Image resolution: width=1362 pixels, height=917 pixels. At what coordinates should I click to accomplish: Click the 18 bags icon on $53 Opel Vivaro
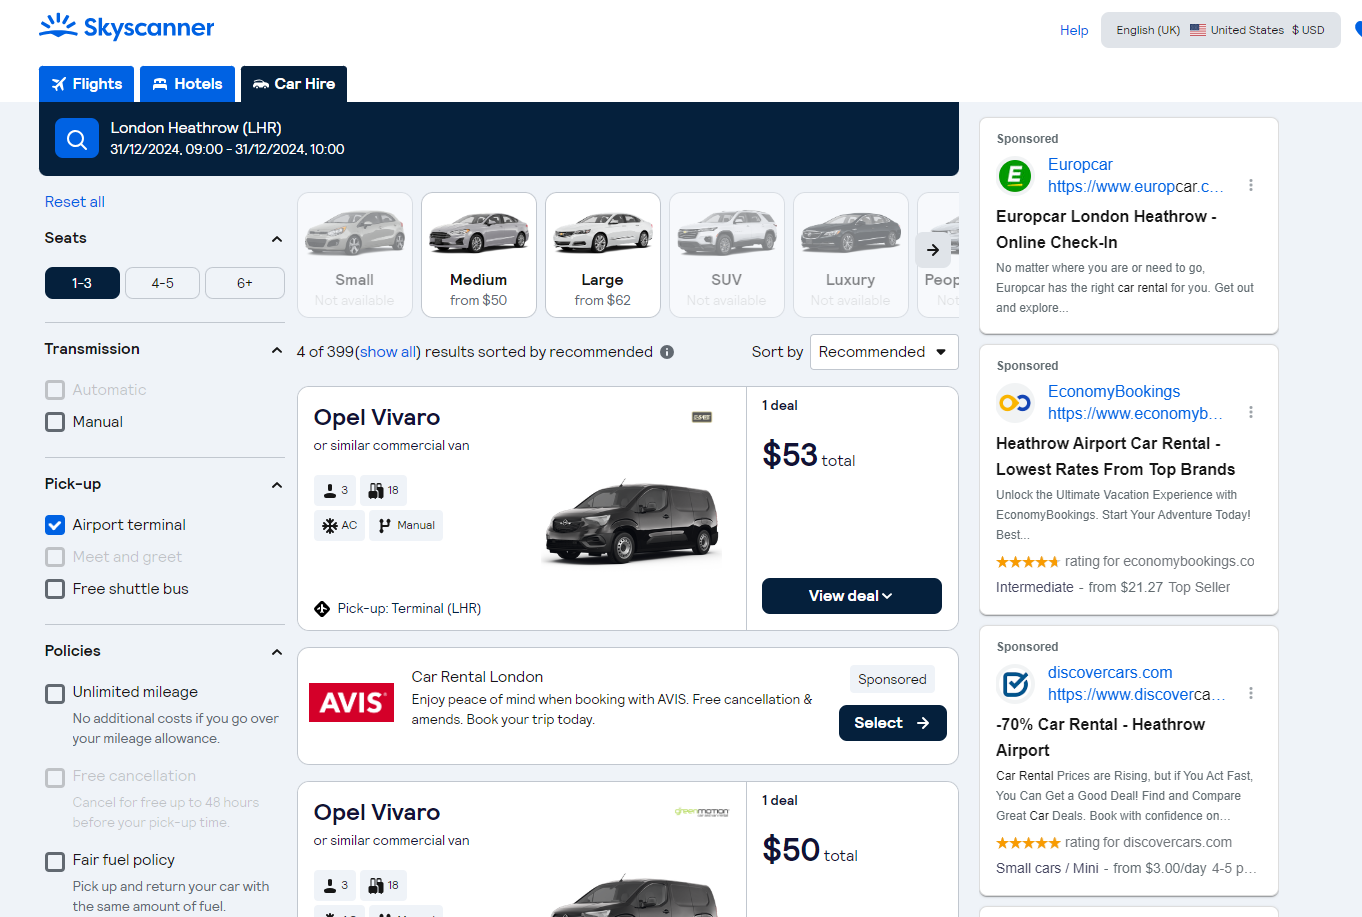(383, 490)
